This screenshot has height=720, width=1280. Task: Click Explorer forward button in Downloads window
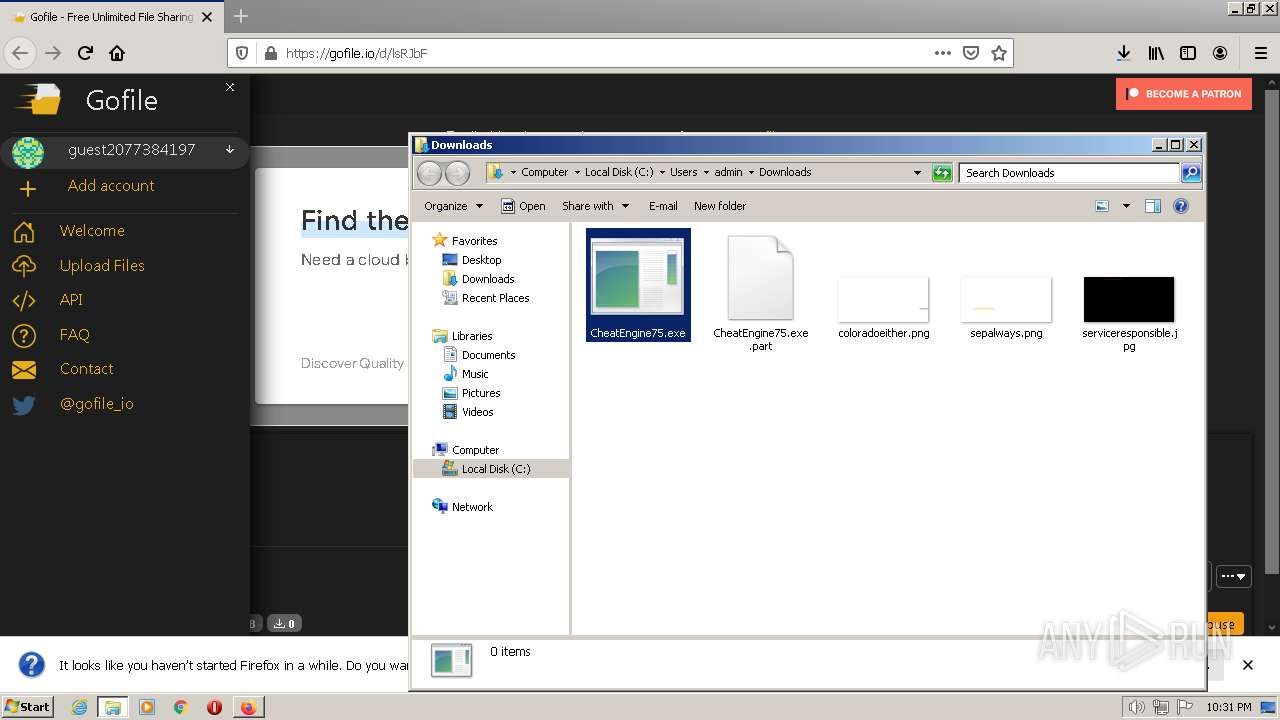point(457,173)
